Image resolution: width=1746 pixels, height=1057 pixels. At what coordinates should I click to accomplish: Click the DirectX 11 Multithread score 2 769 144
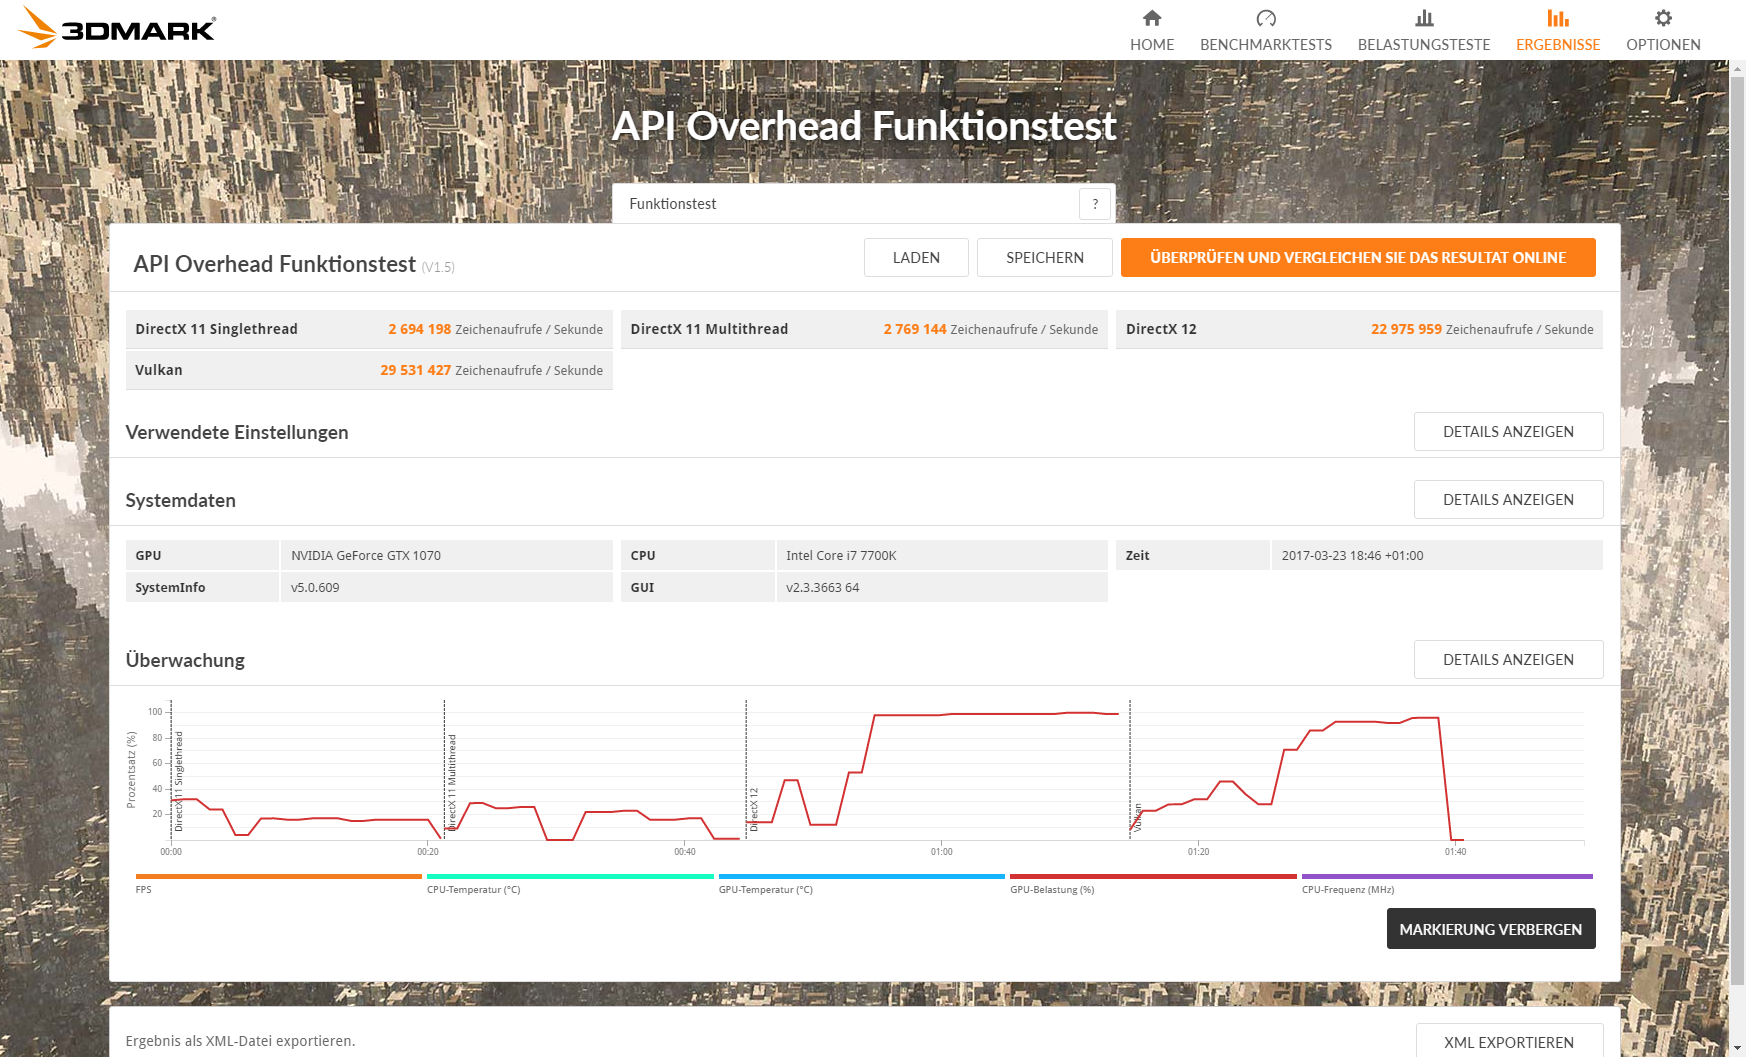[x=915, y=329]
